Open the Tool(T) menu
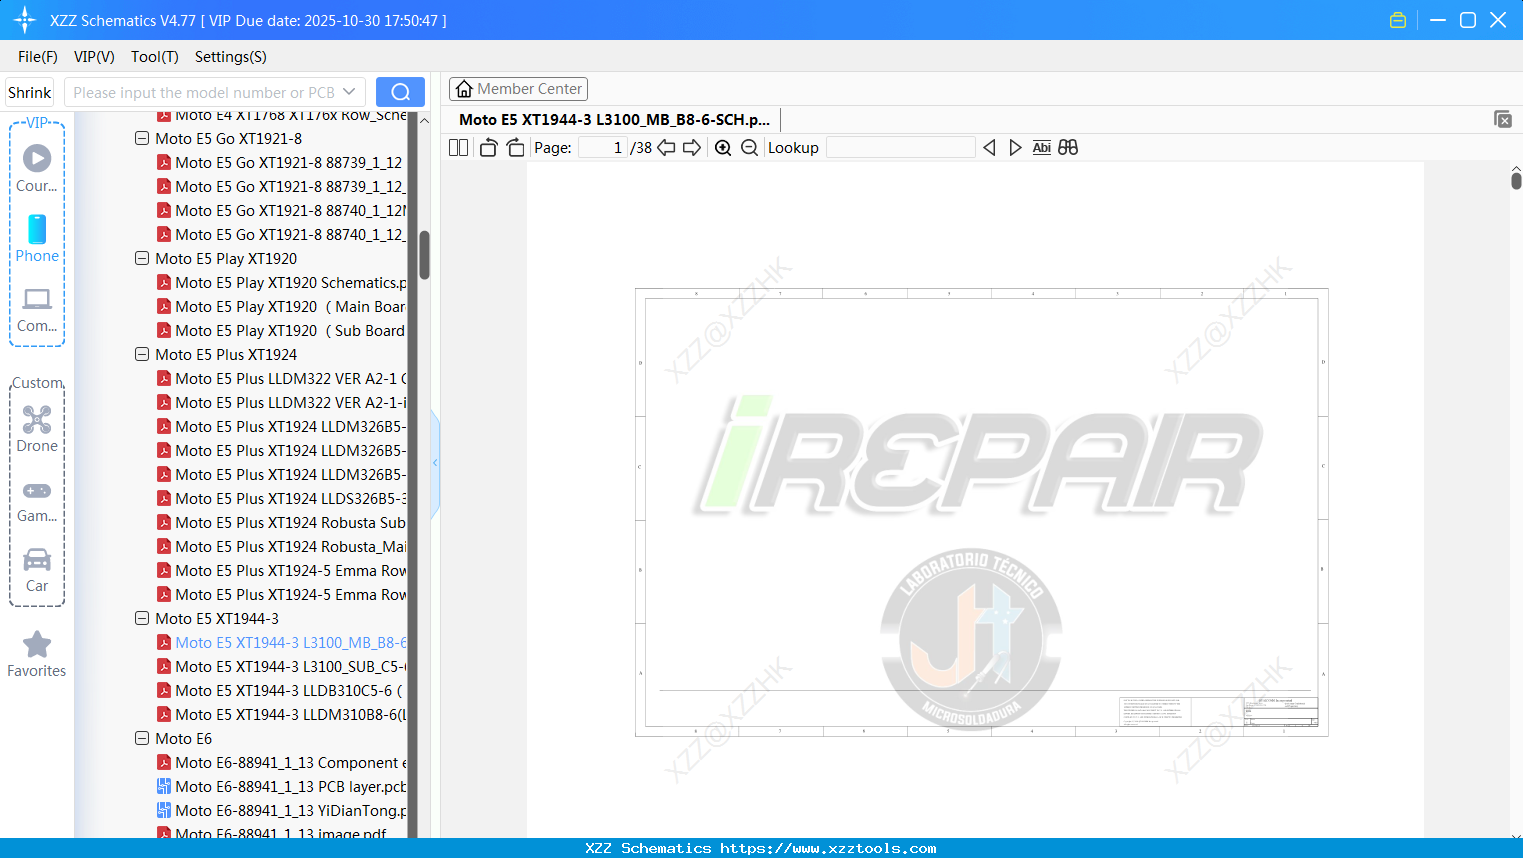Image resolution: width=1523 pixels, height=858 pixels. tap(154, 57)
